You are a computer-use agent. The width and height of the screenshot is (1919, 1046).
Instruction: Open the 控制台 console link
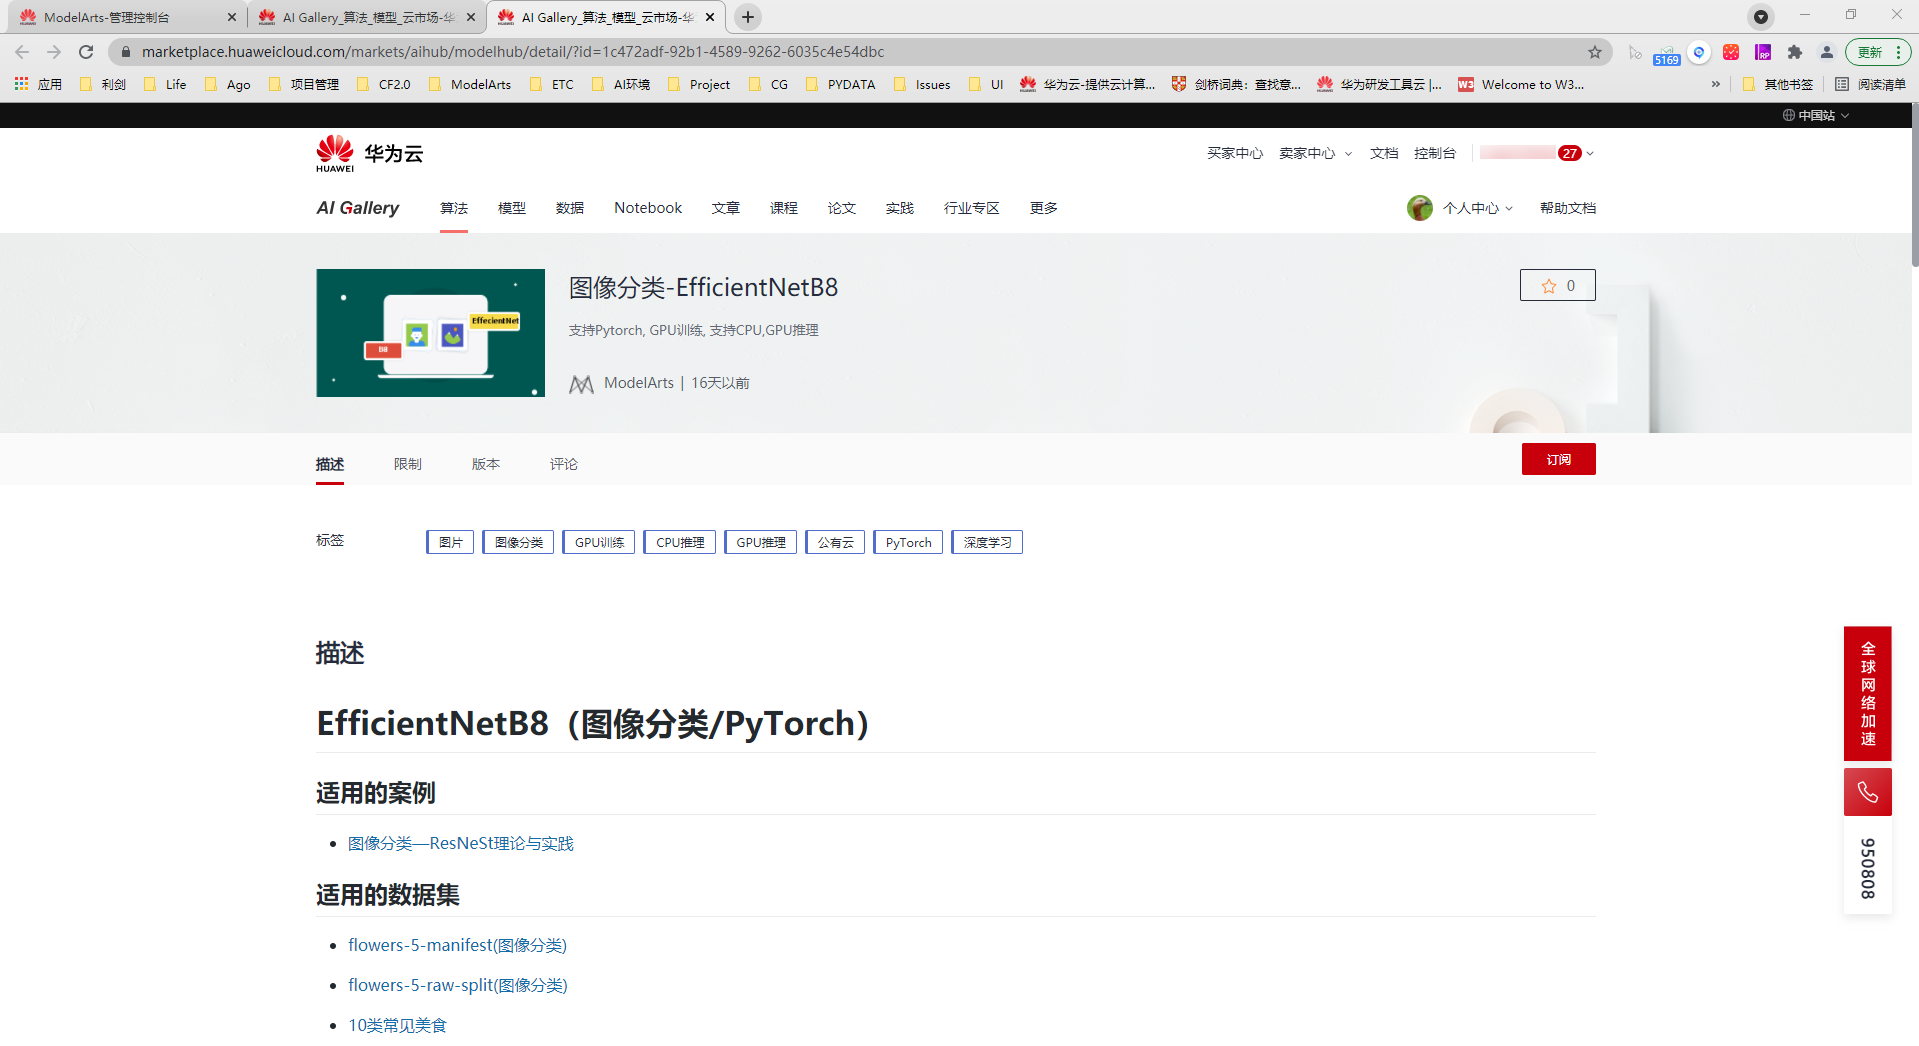[1435, 153]
